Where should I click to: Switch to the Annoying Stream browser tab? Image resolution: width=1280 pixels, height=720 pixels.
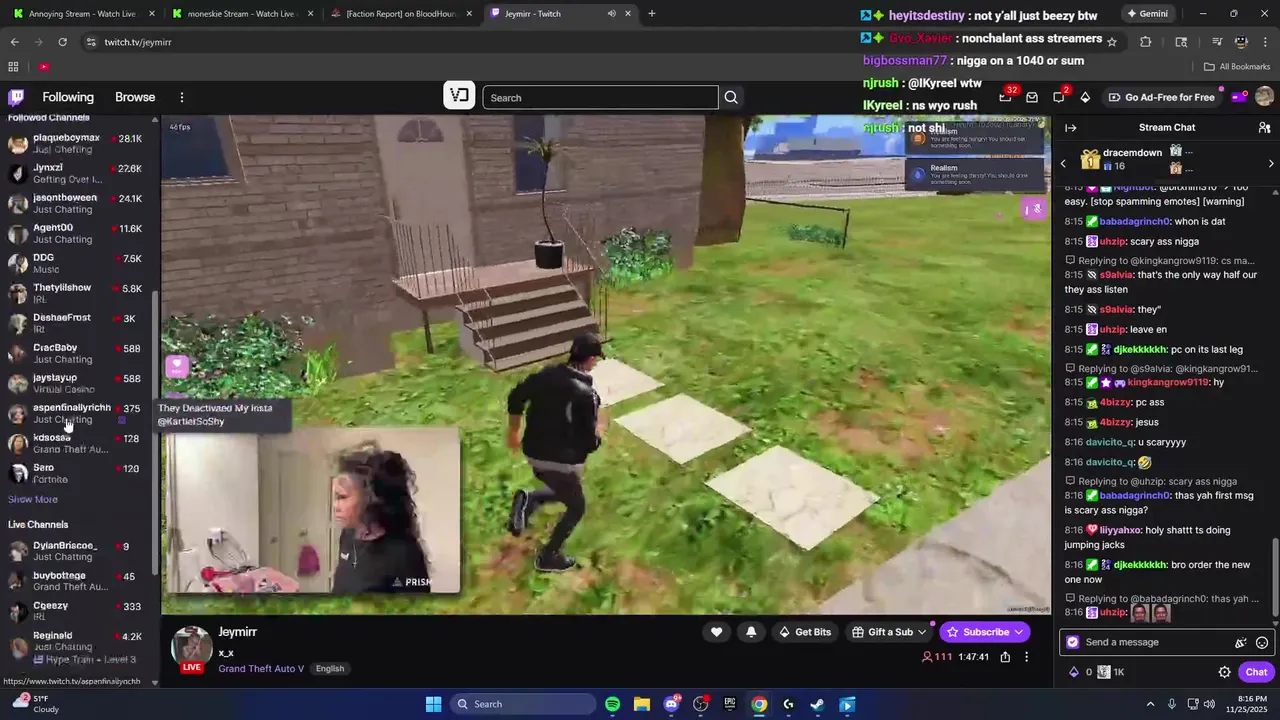(82, 14)
